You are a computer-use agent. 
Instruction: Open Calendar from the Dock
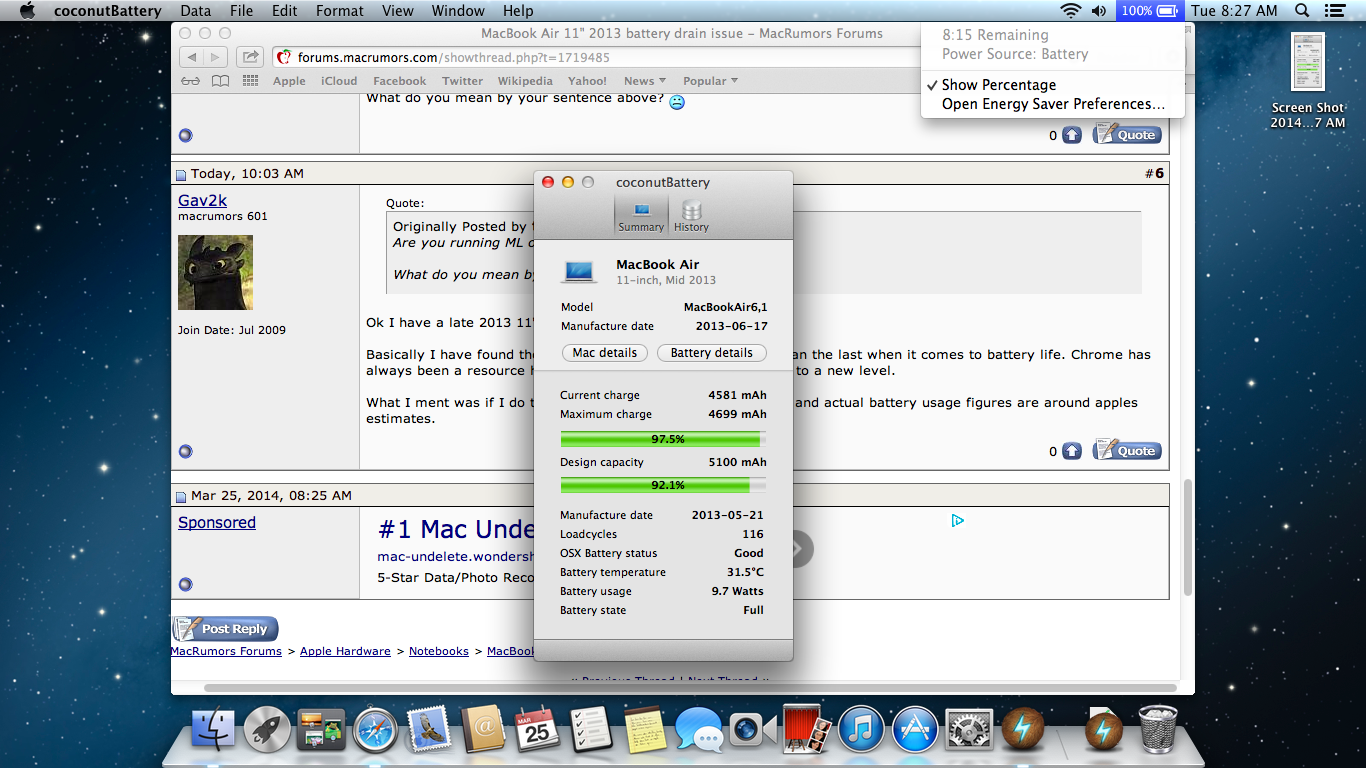(537, 730)
